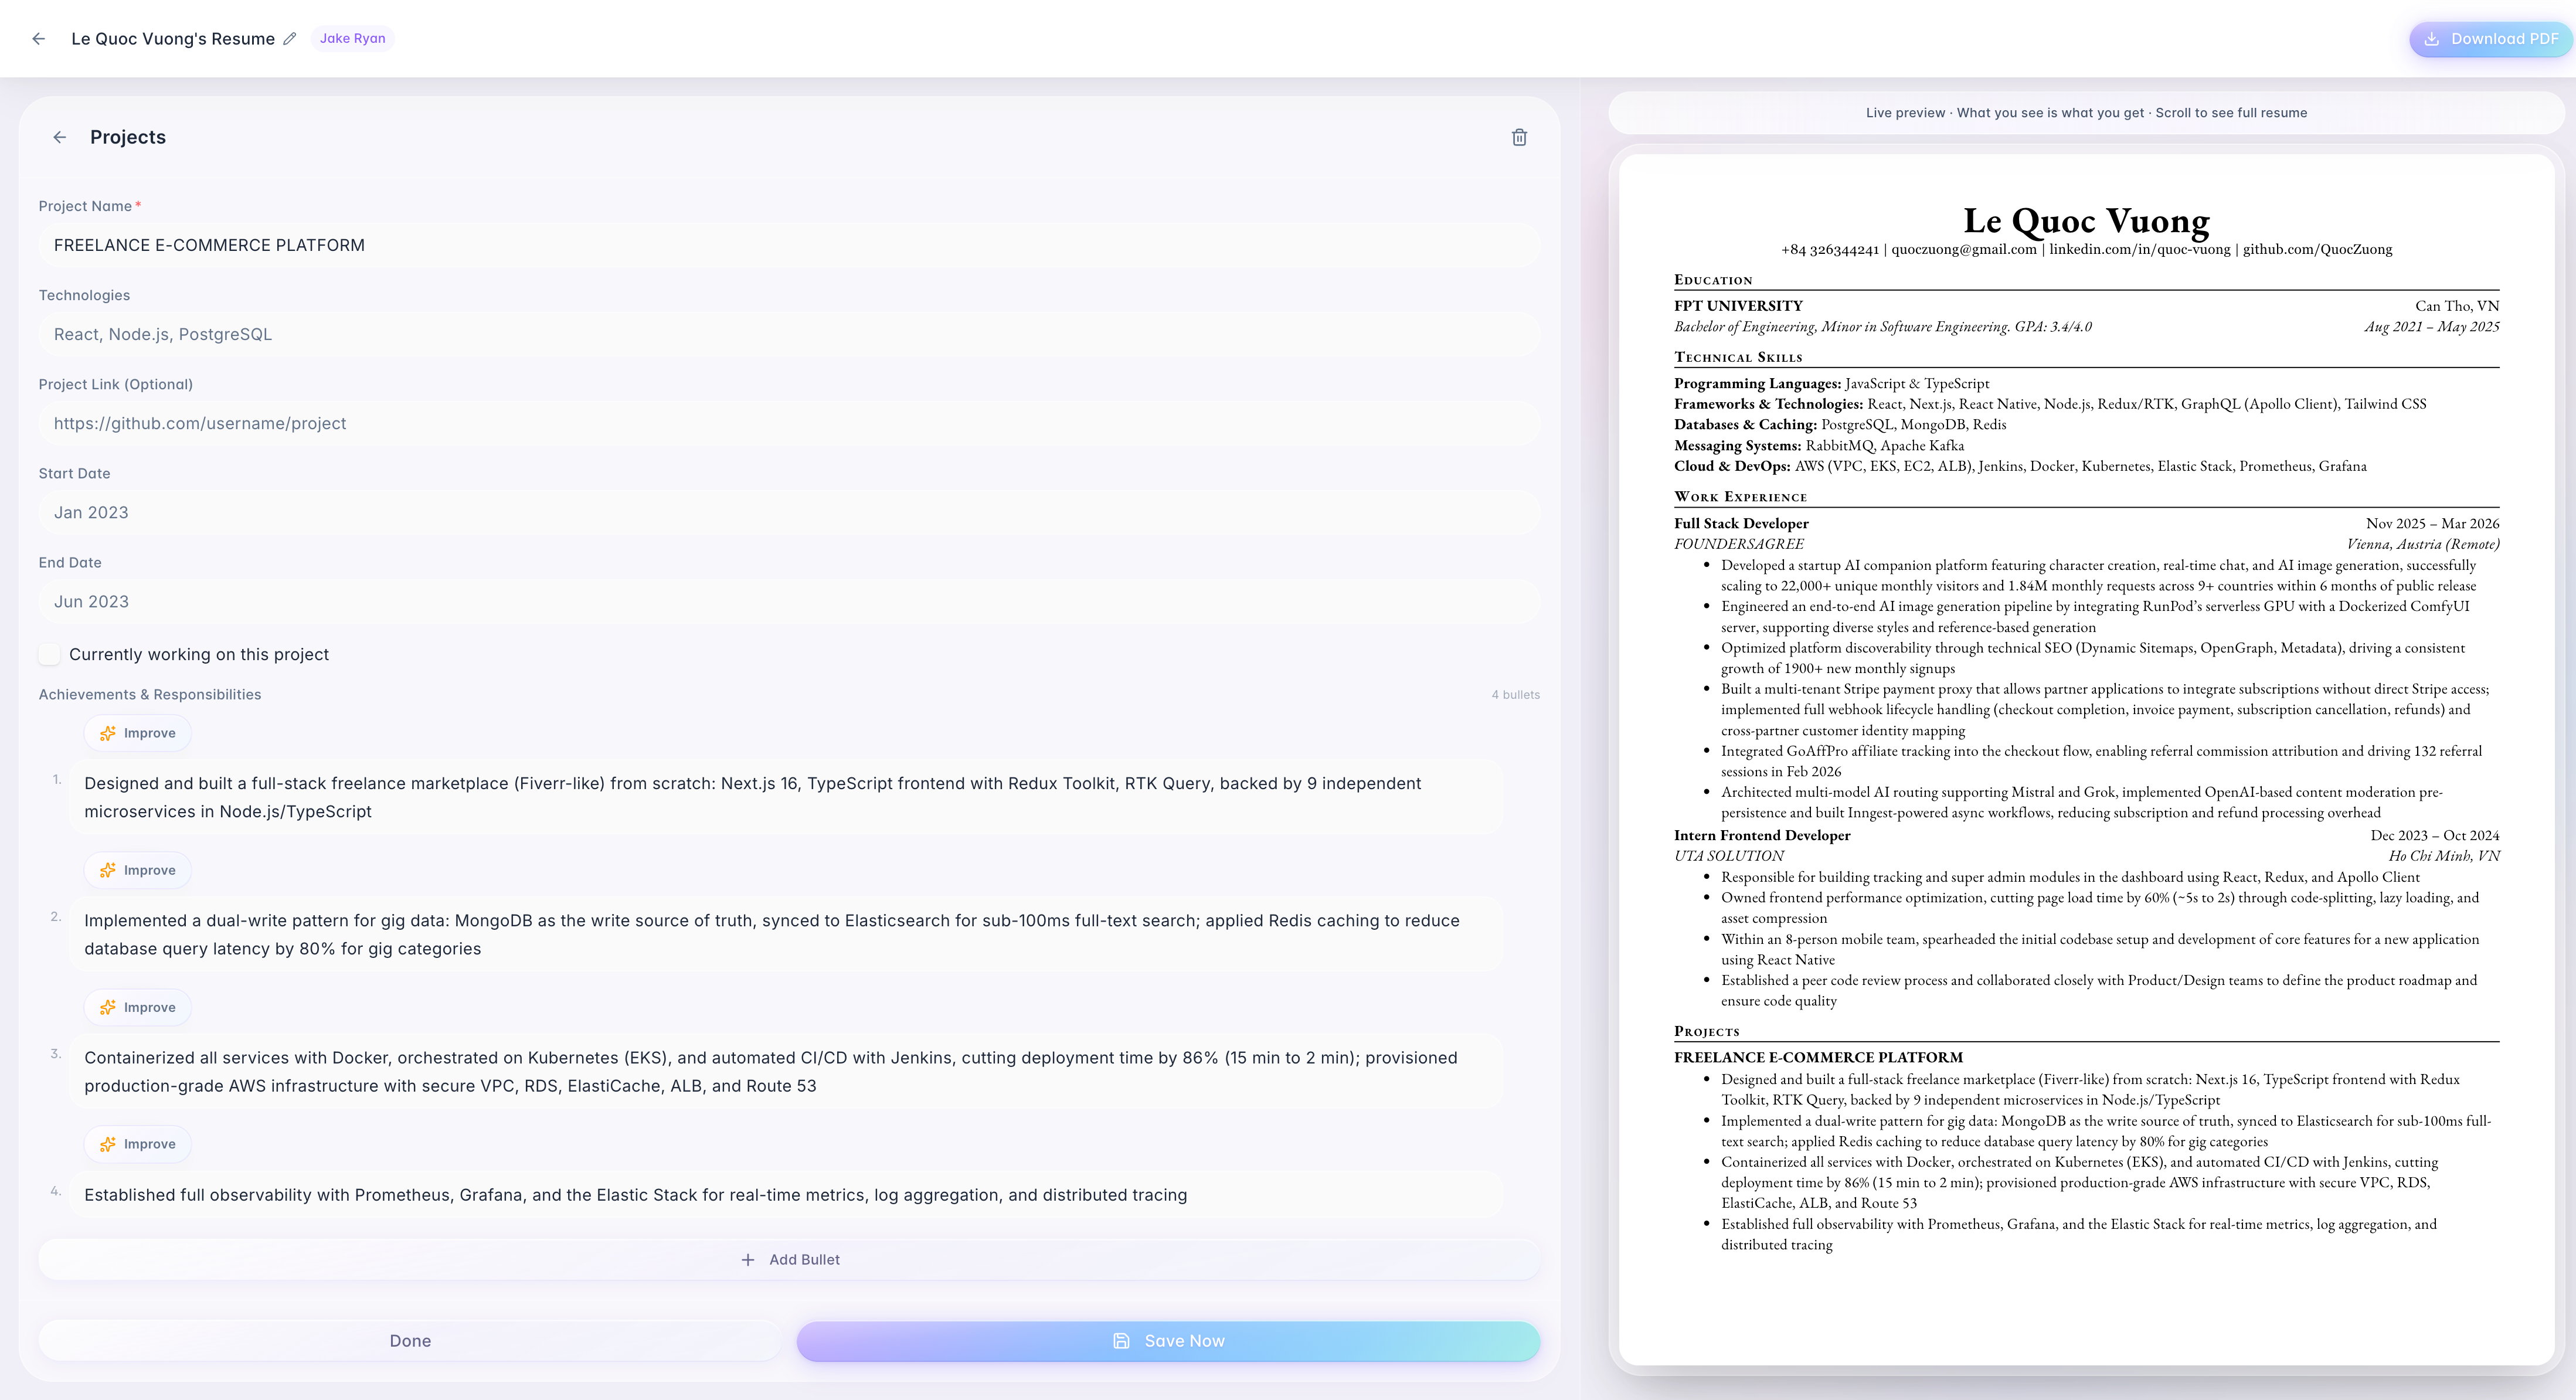Click 'Nov 2025 – Mar 2026' date in preview
2576x1400 pixels.
coord(2432,523)
